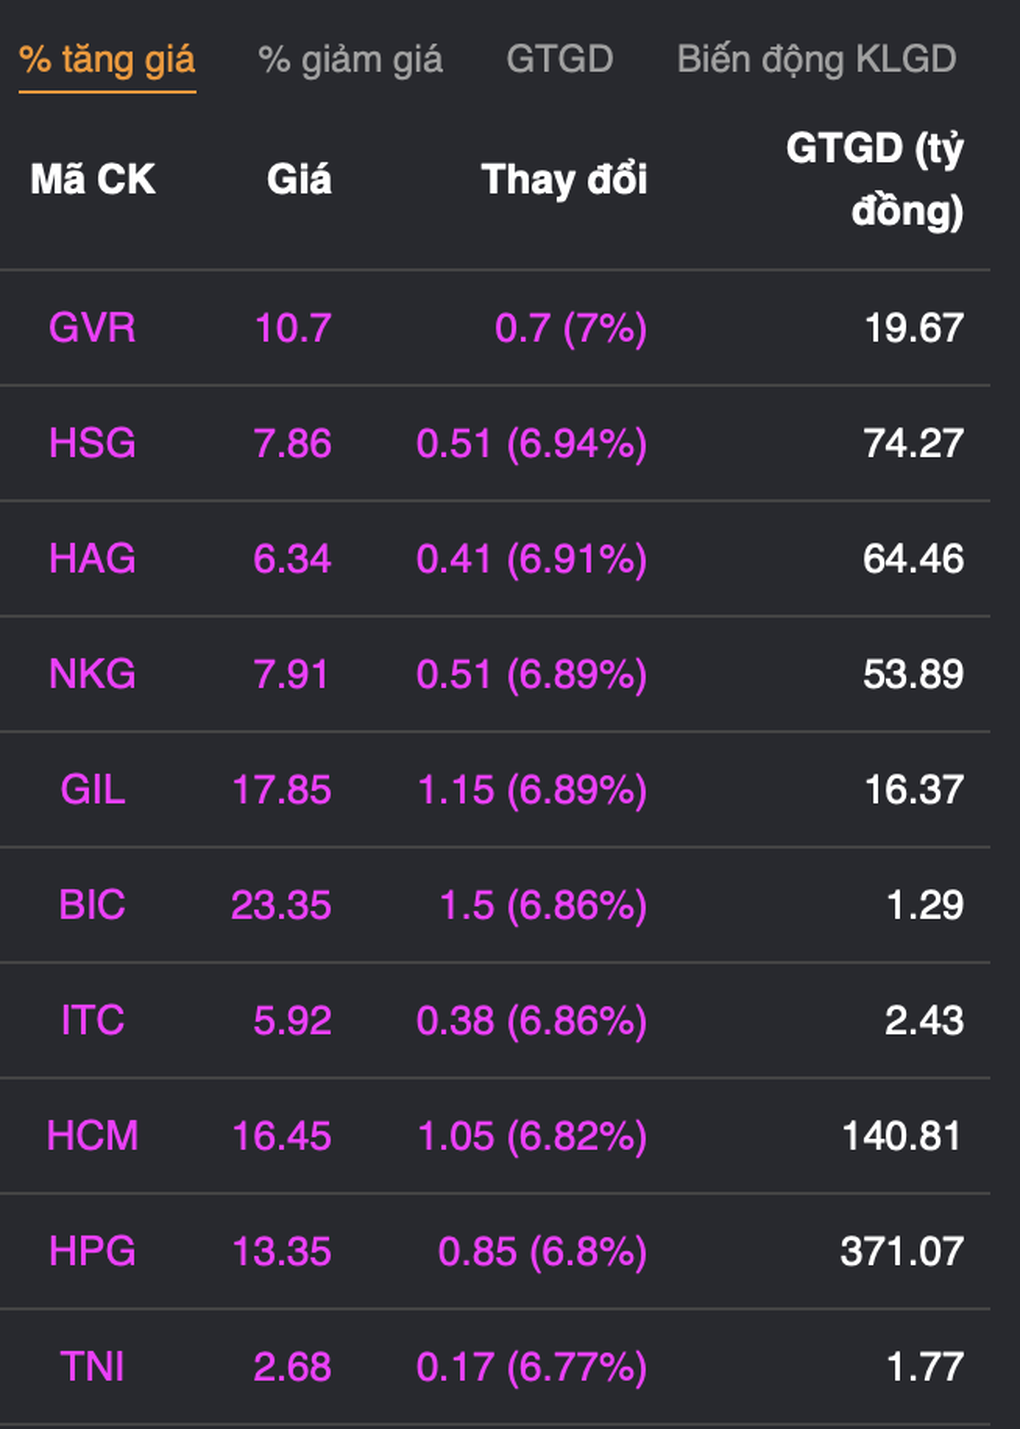Open the HSG stock ticker
This screenshot has height=1429, width=1020.
[92, 443]
